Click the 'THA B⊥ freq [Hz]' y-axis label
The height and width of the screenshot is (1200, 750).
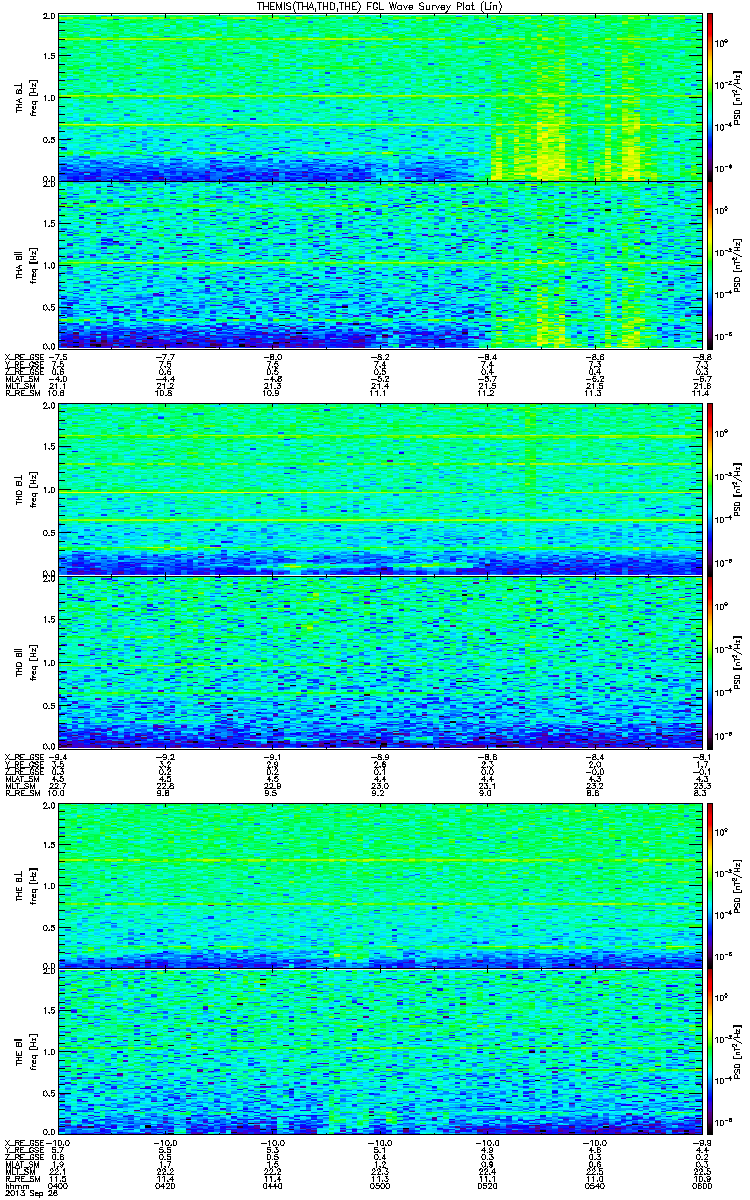[26, 97]
